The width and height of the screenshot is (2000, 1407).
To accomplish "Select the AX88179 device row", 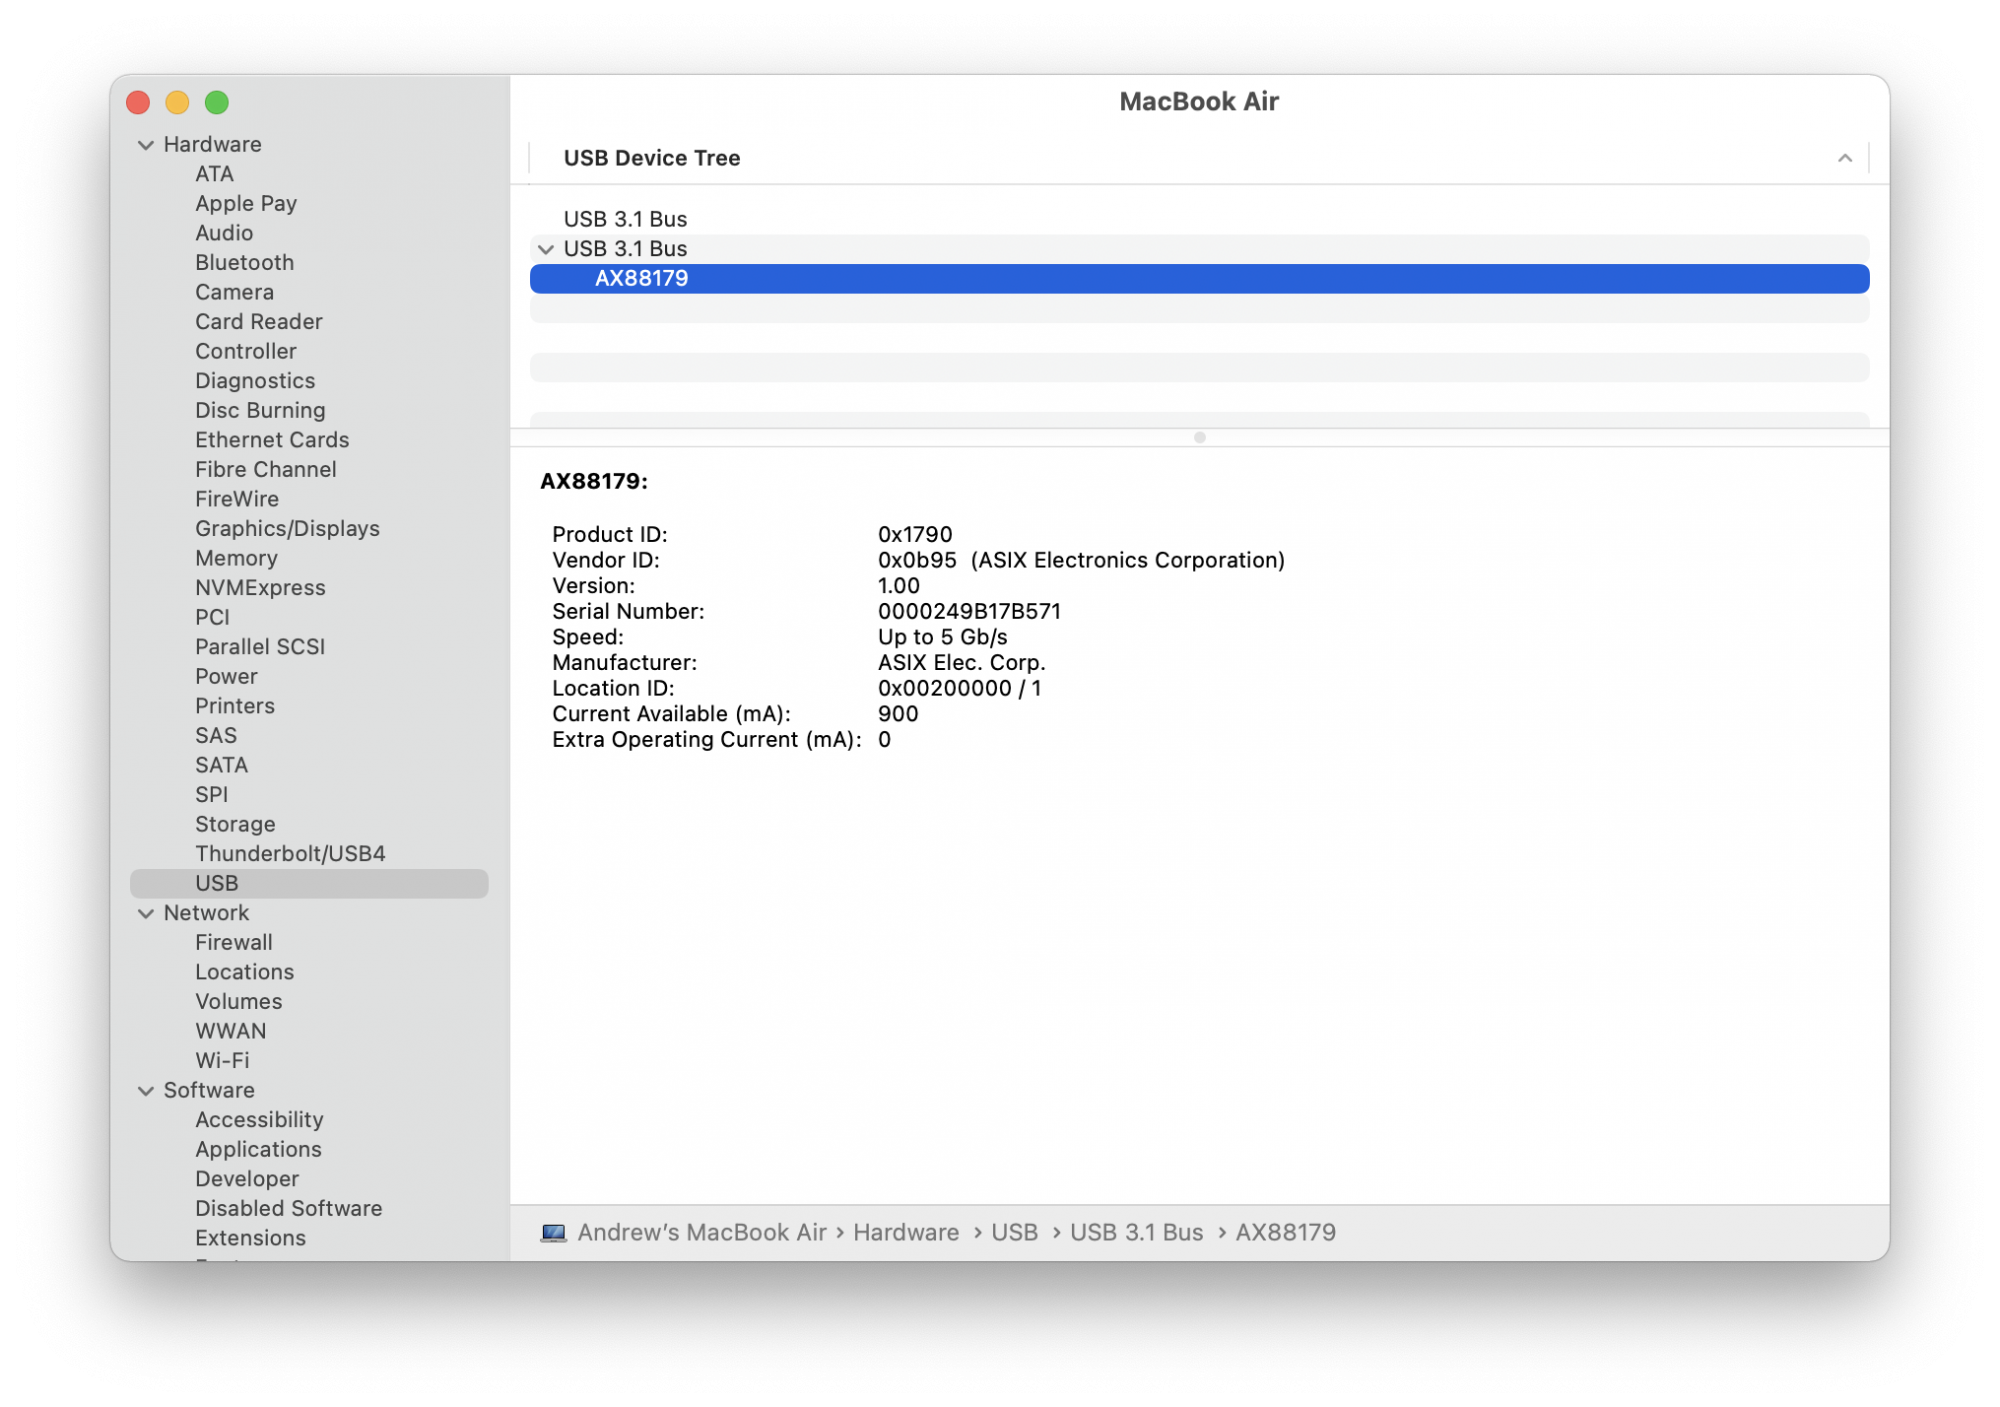I will pyautogui.click(x=642, y=279).
